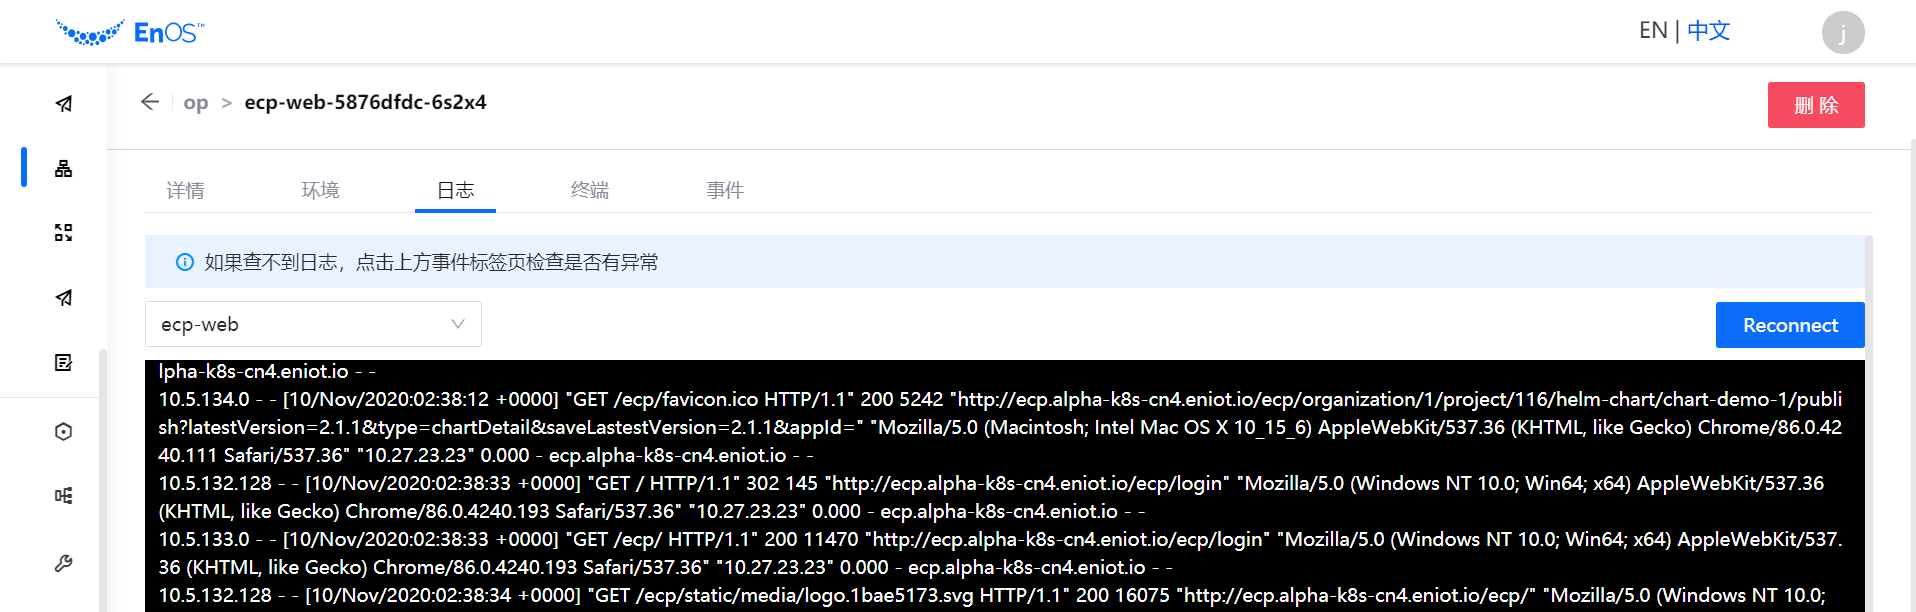Click the grid-with-arrows sidebar icon

pyautogui.click(x=64, y=233)
